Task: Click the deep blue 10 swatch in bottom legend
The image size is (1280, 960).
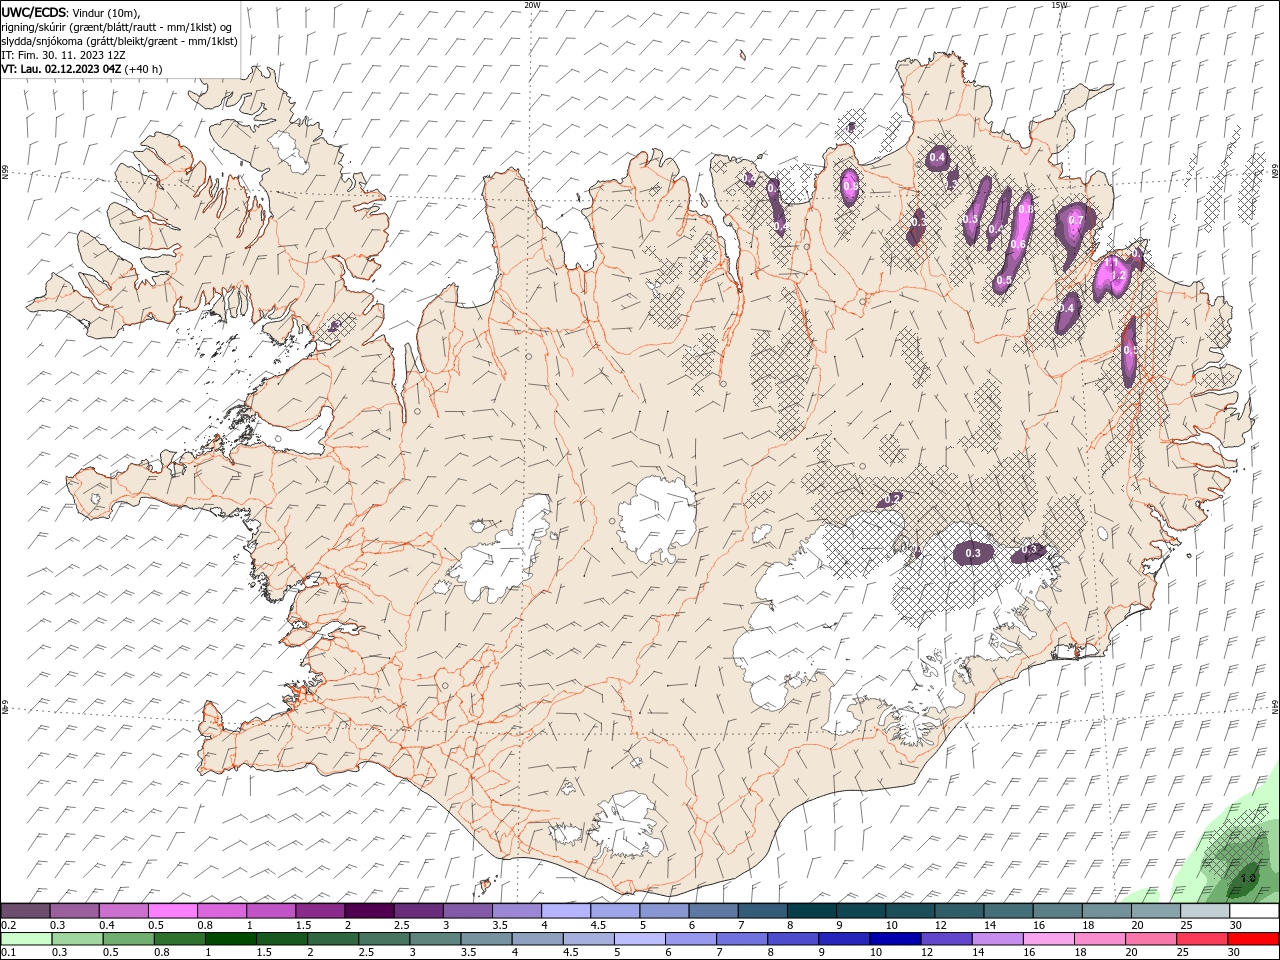Action: click(895, 939)
